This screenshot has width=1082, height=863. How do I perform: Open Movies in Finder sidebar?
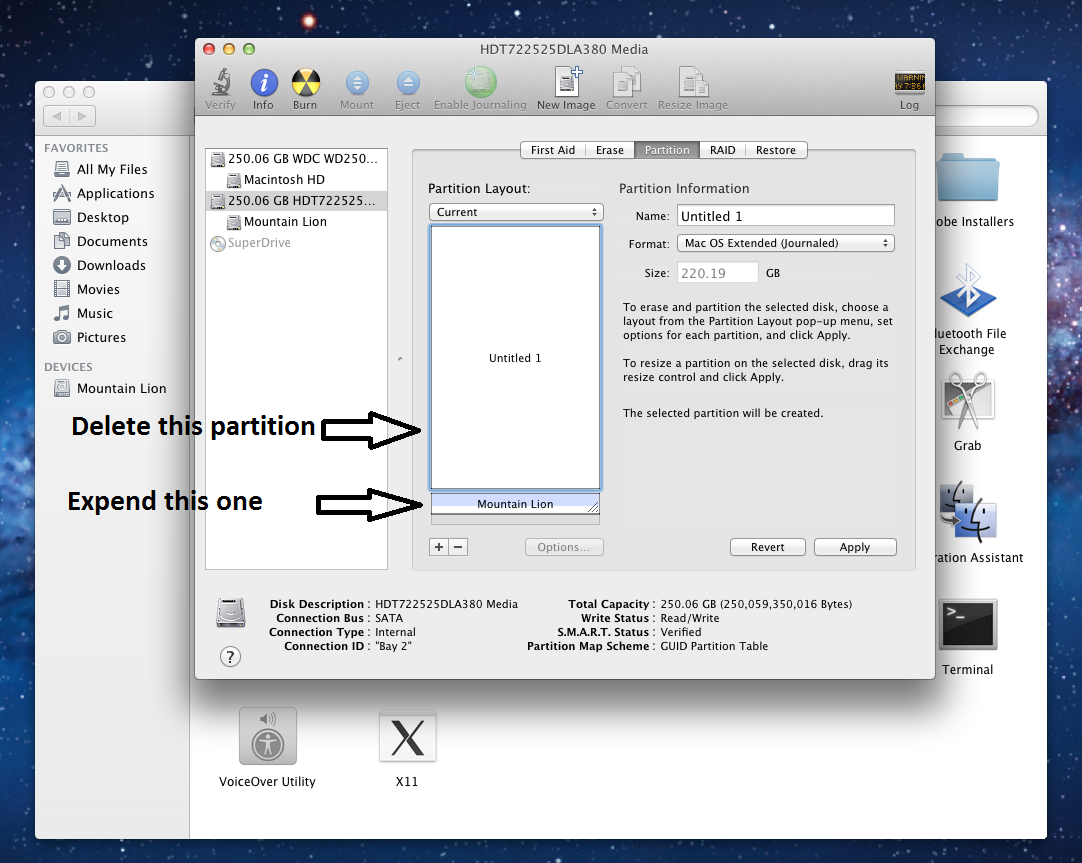coord(112,289)
